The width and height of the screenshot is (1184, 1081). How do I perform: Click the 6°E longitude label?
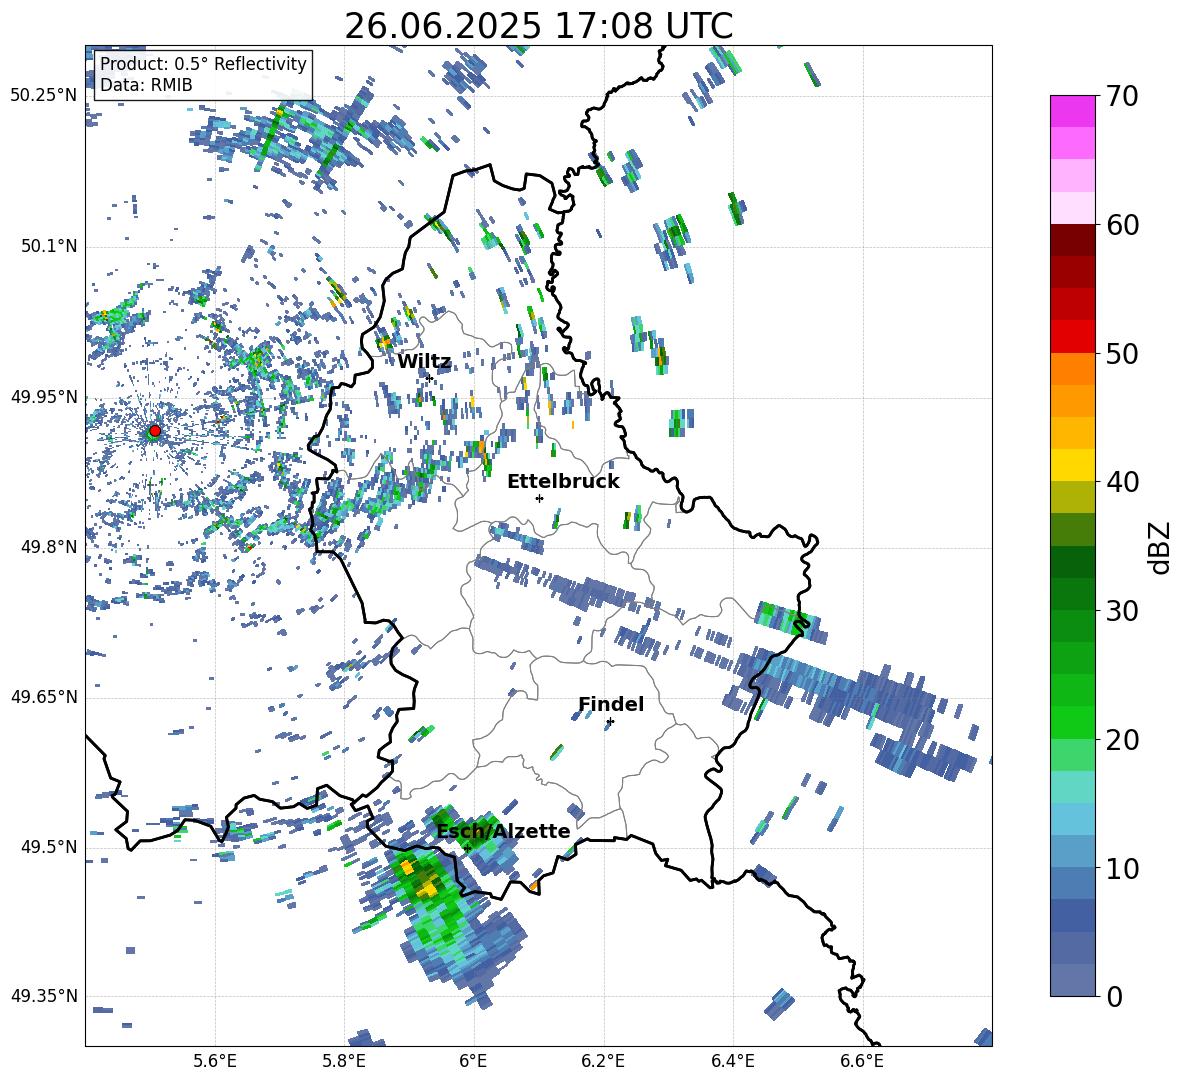pos(473,1061)
